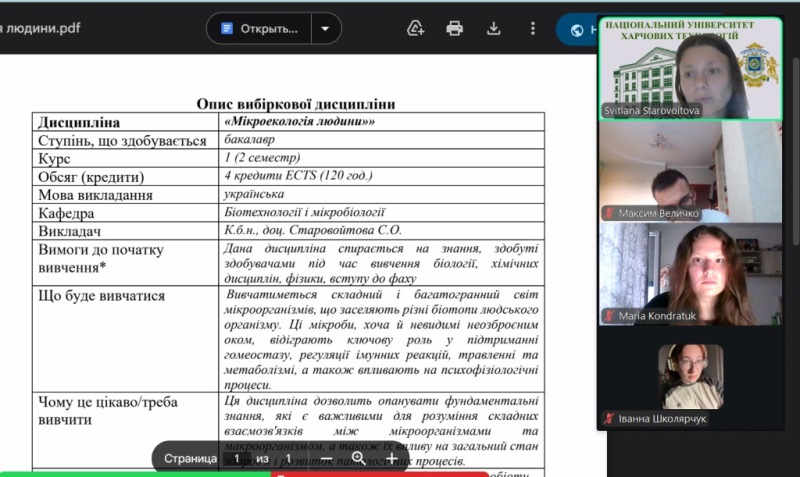Screen dimensions: 800x477
Task: Click muted mic icon beside Максим Величко
Action: (x=609, y=213)
